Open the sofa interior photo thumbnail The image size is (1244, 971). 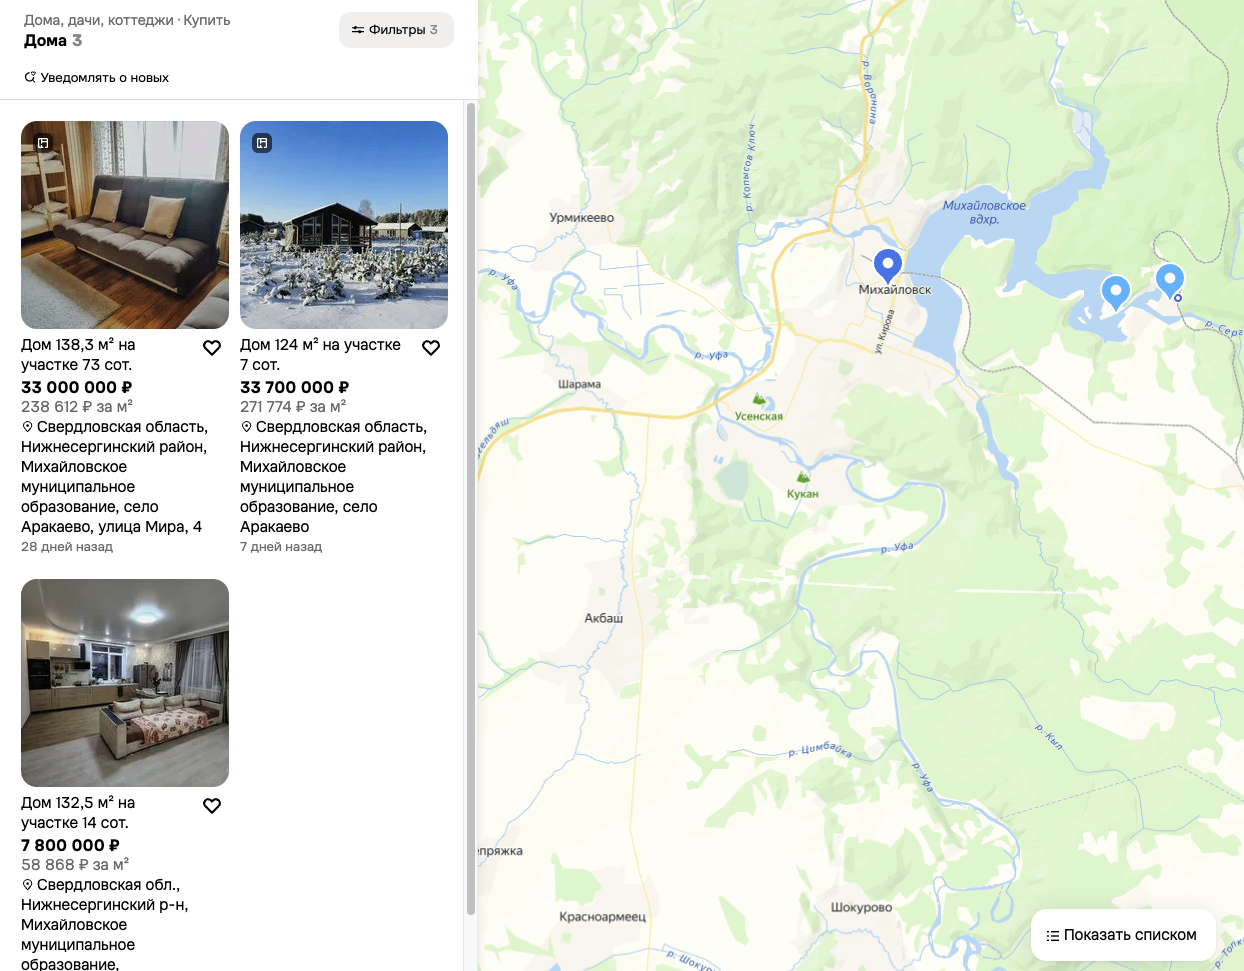(125, 225)
